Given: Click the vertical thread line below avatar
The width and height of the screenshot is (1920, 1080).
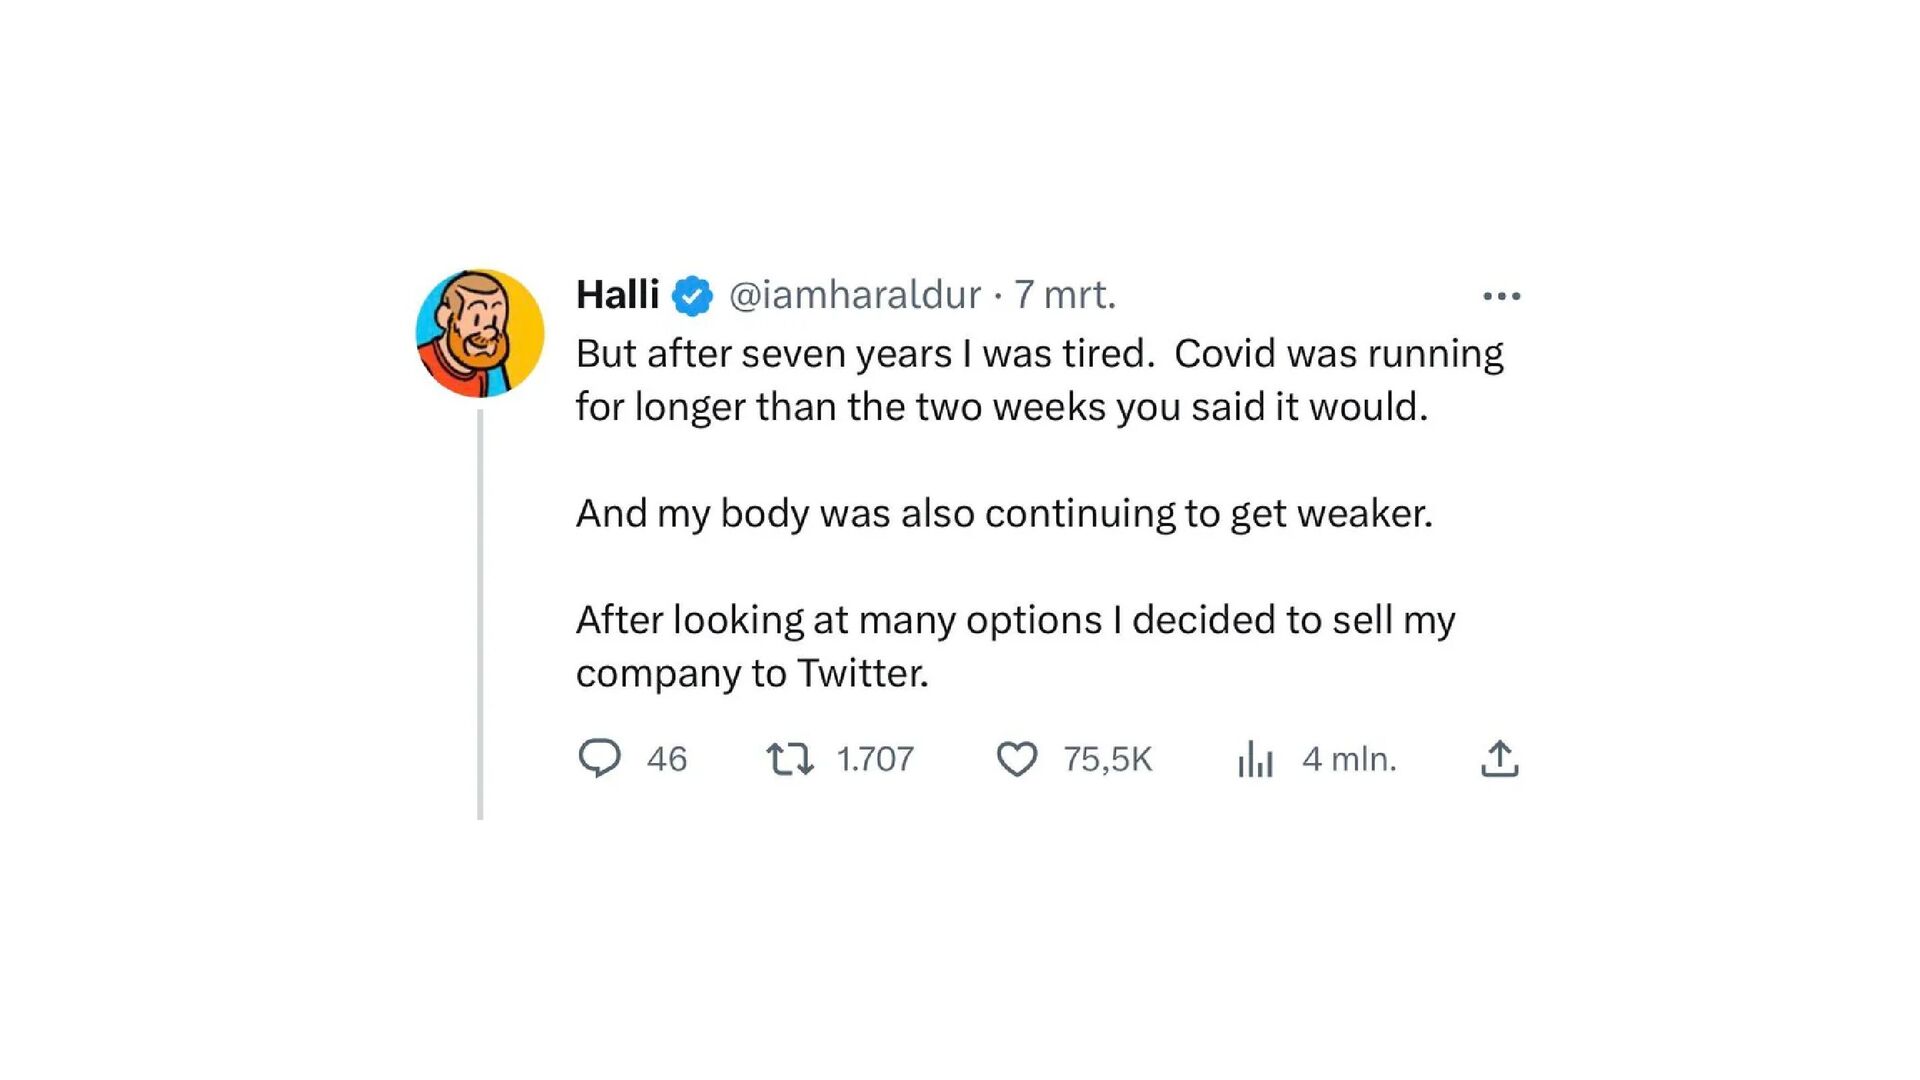Looking at the screenshot, I should (x=480, y=615).
